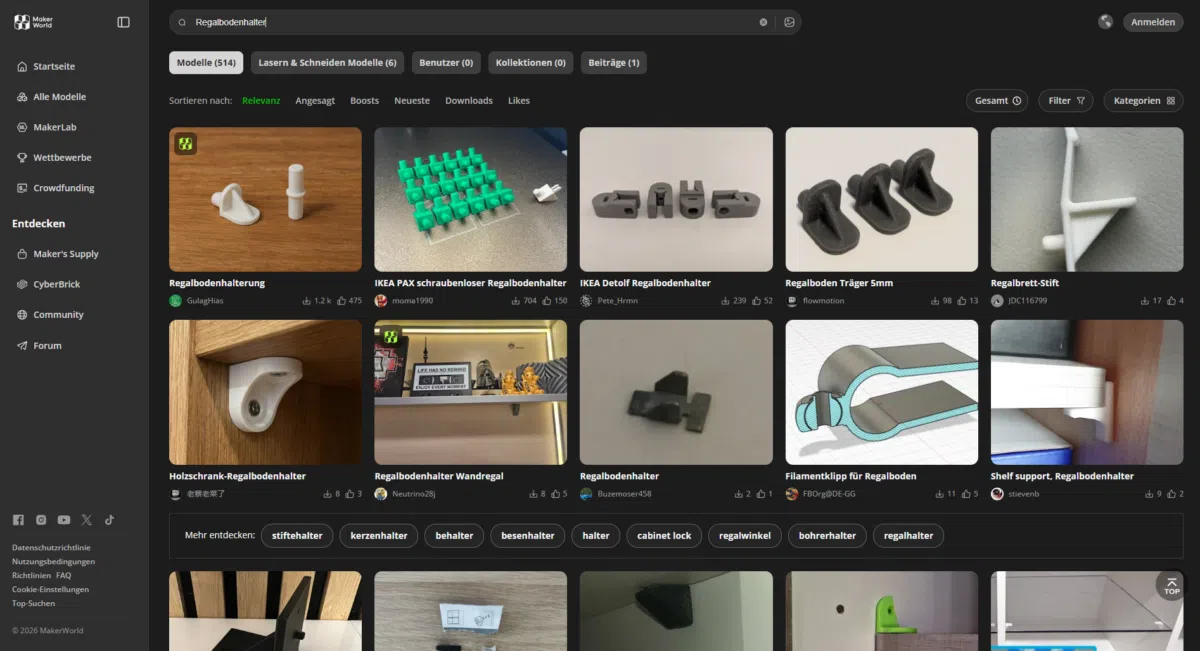Sort results by Neueste
The height and width of the screenshot is (651, 1200).
pos(412,101)
